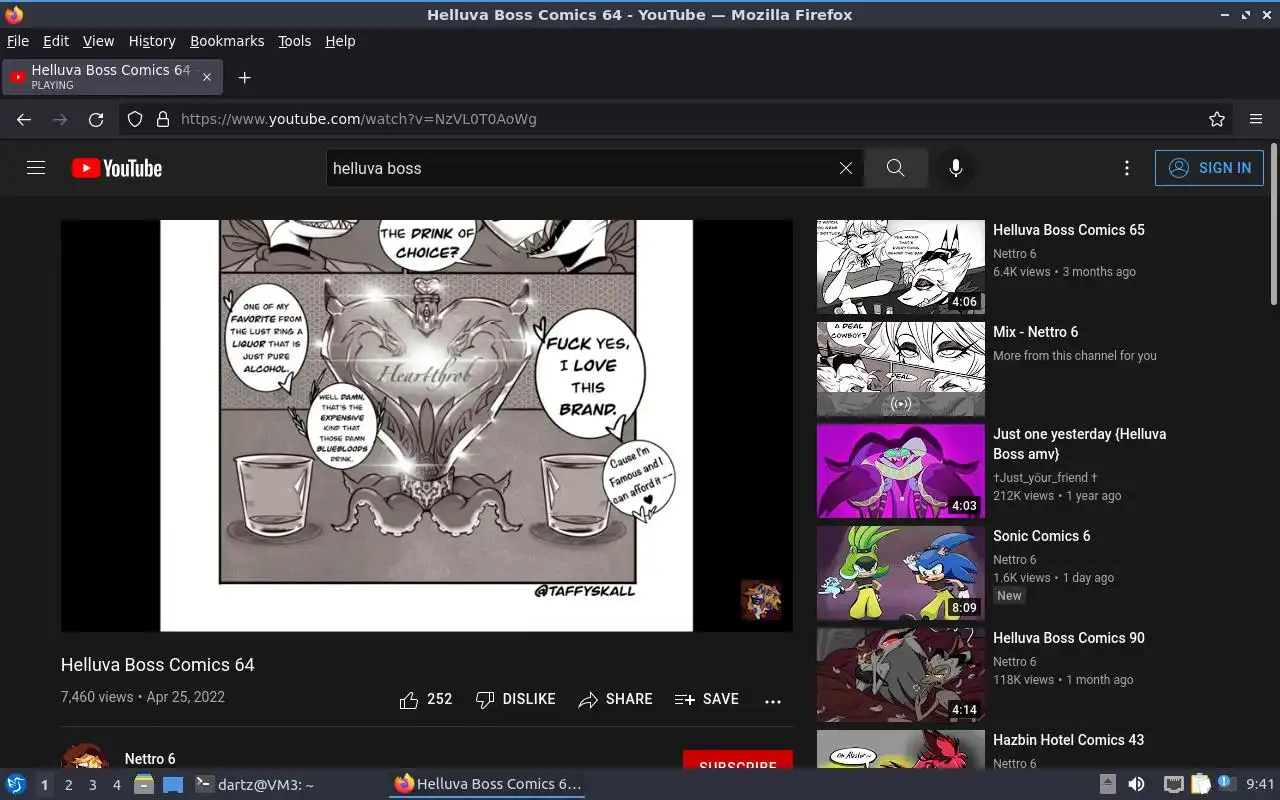1280x800 pixels.
Task: Click the Sonic Comics 6 title link
Action: point(1042,536)
